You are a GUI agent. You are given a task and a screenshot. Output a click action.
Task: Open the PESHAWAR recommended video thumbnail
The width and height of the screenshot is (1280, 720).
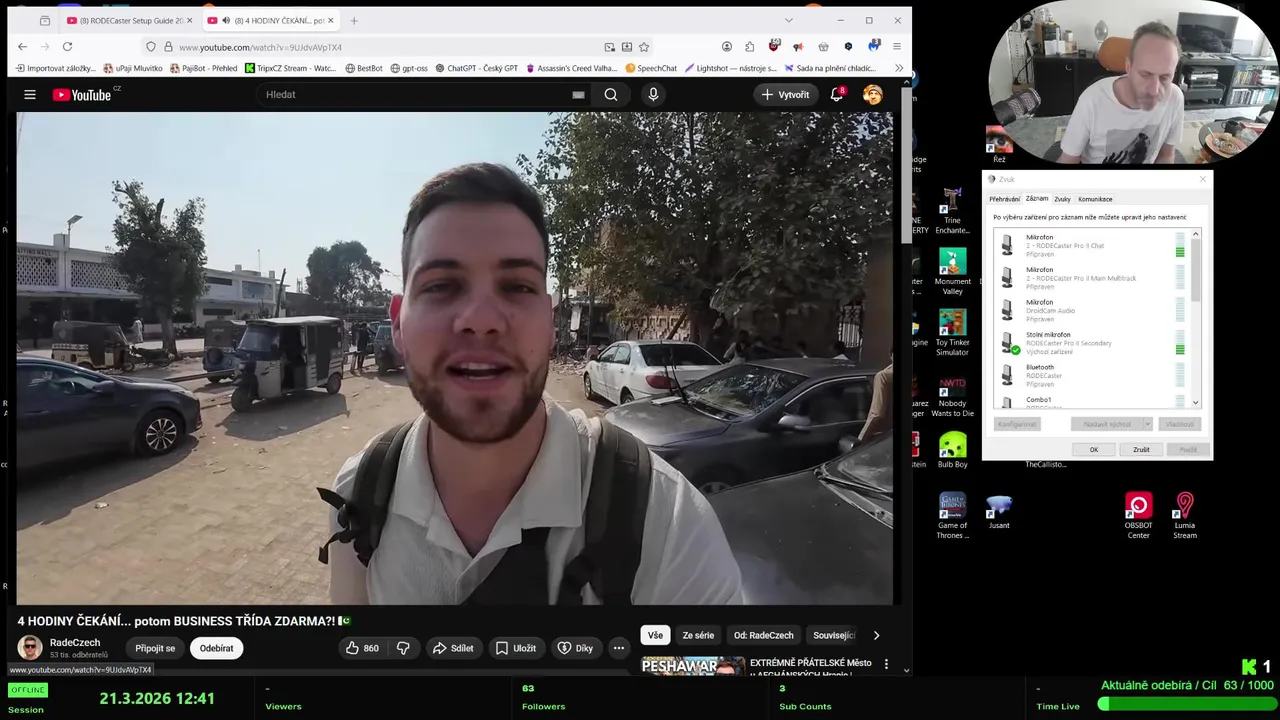pos(693,666)
